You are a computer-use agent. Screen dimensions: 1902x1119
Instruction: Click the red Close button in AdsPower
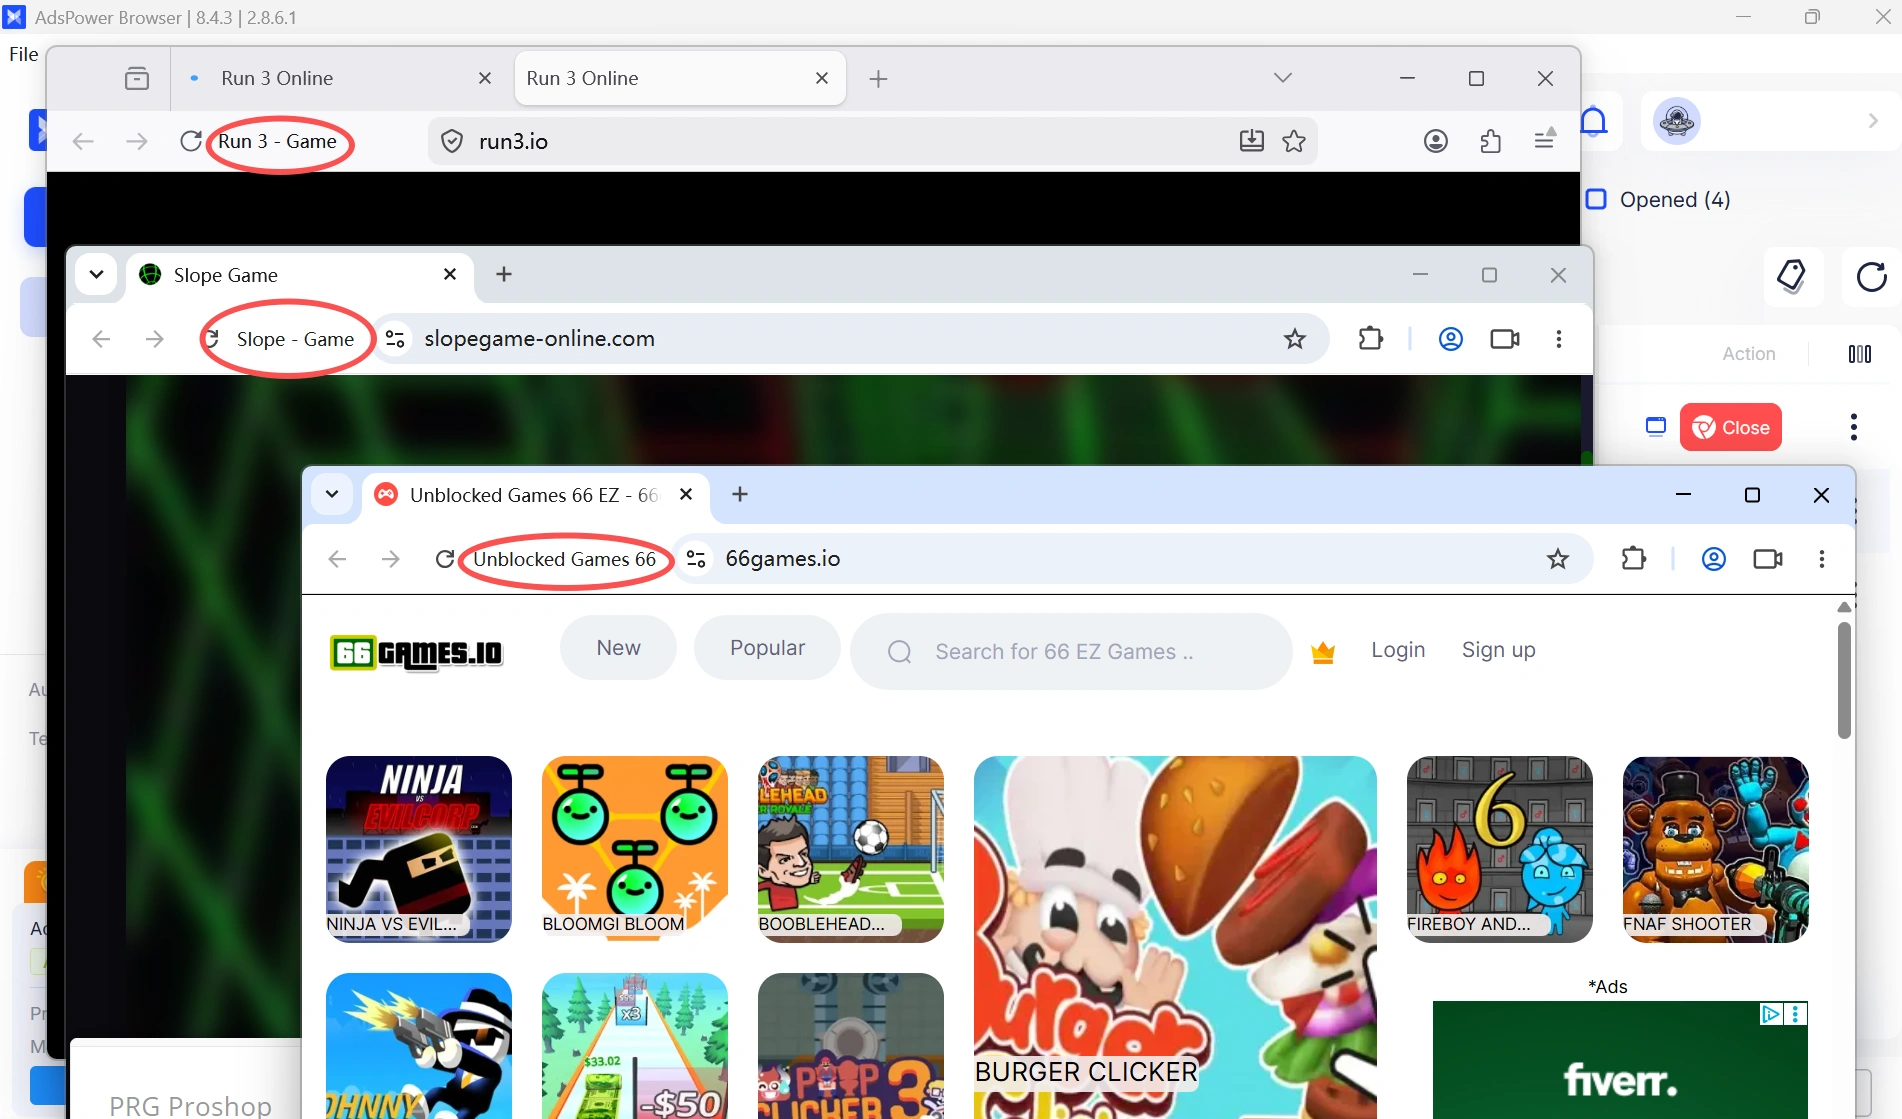coord(1730,427)
